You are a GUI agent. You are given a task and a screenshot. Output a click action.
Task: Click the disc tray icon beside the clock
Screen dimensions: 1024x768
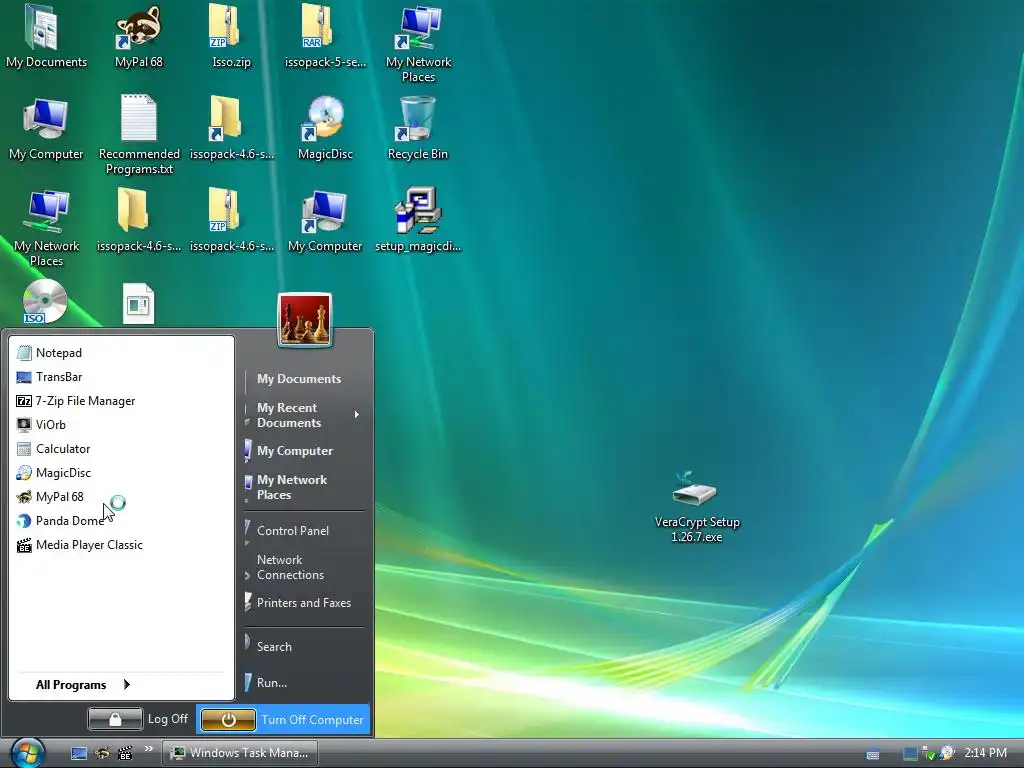coord(947,753)
